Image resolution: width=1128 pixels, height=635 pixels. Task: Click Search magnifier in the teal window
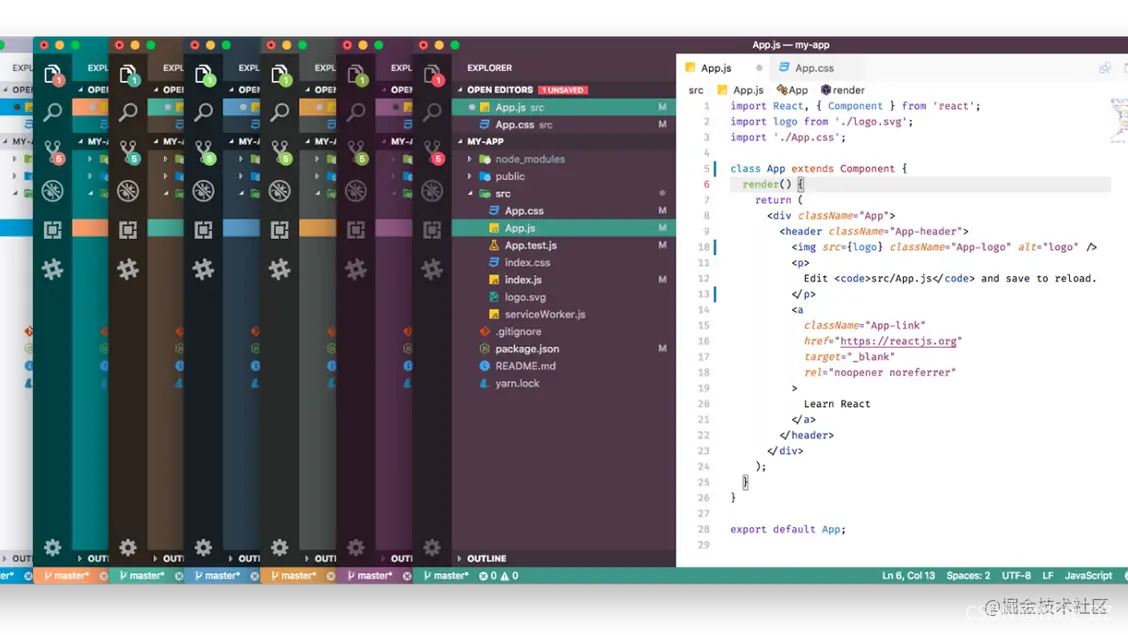53,112
